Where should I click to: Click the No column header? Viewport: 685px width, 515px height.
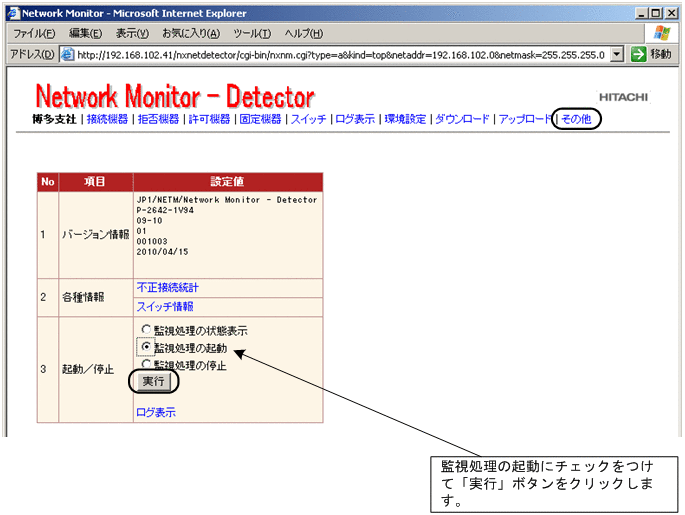click(x=48, y=182)
